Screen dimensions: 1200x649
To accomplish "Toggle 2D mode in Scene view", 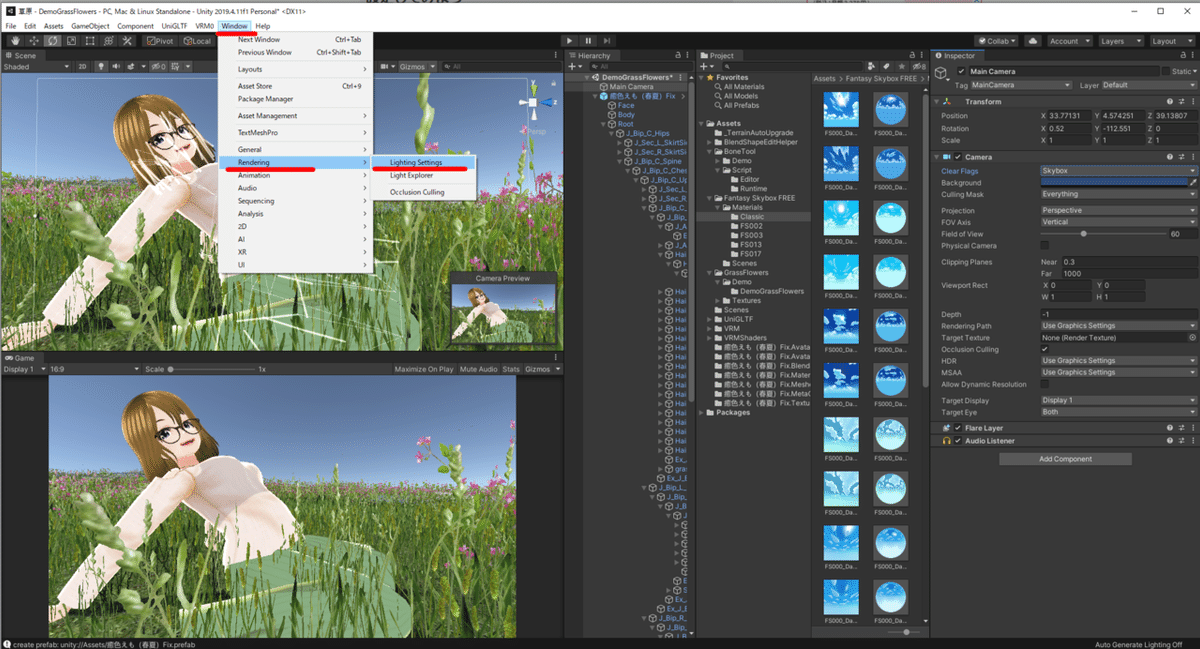I will click(x=84, y=67).
